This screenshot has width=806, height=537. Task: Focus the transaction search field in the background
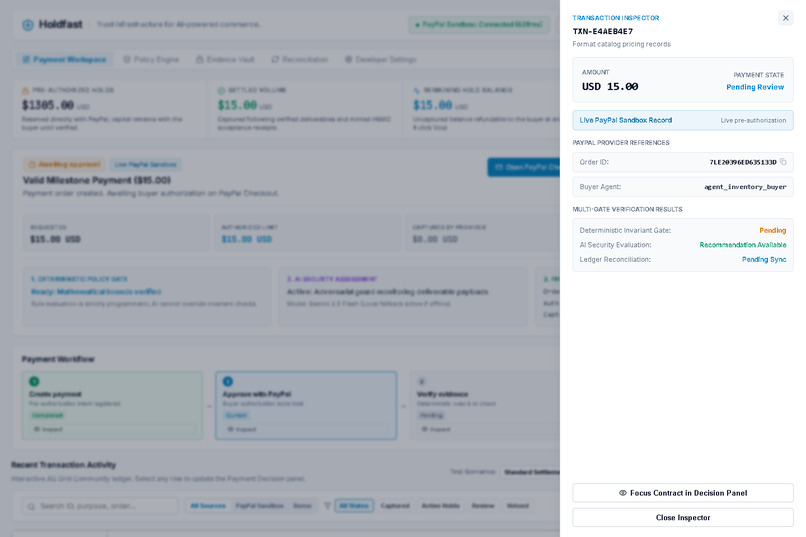(x=100, y=506)
